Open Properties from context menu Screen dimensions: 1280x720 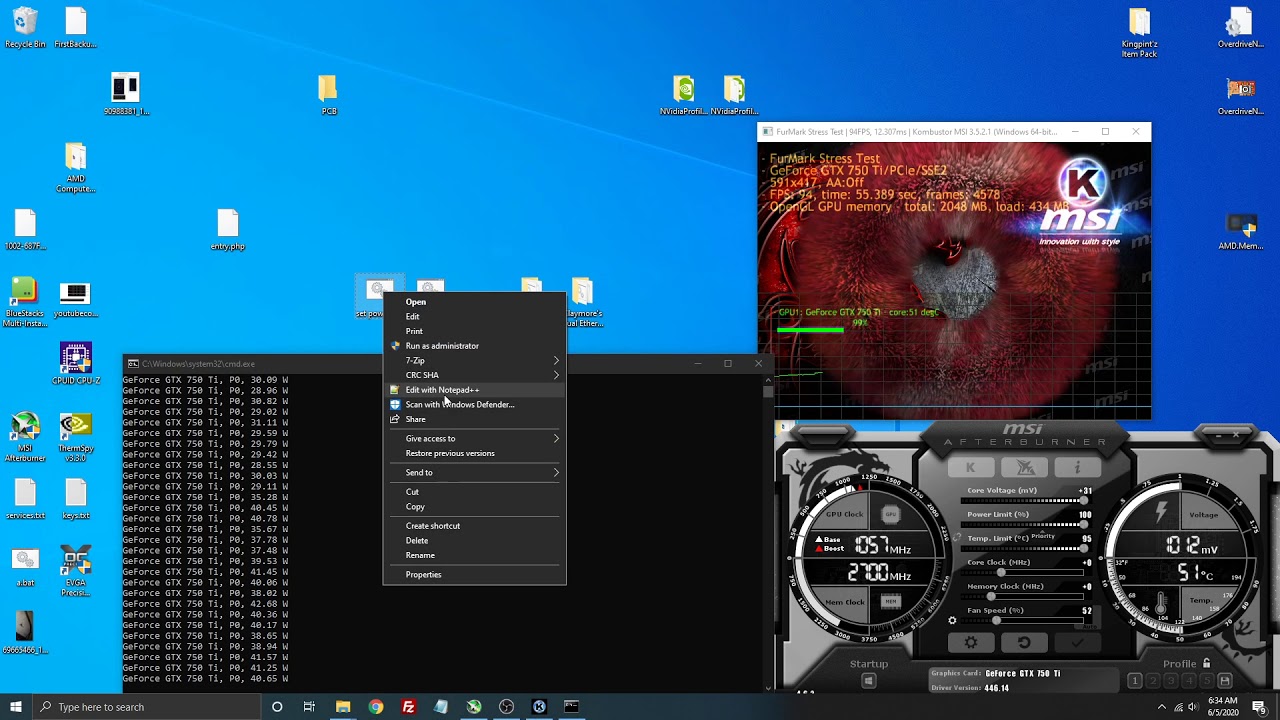[x=475, y=574]
